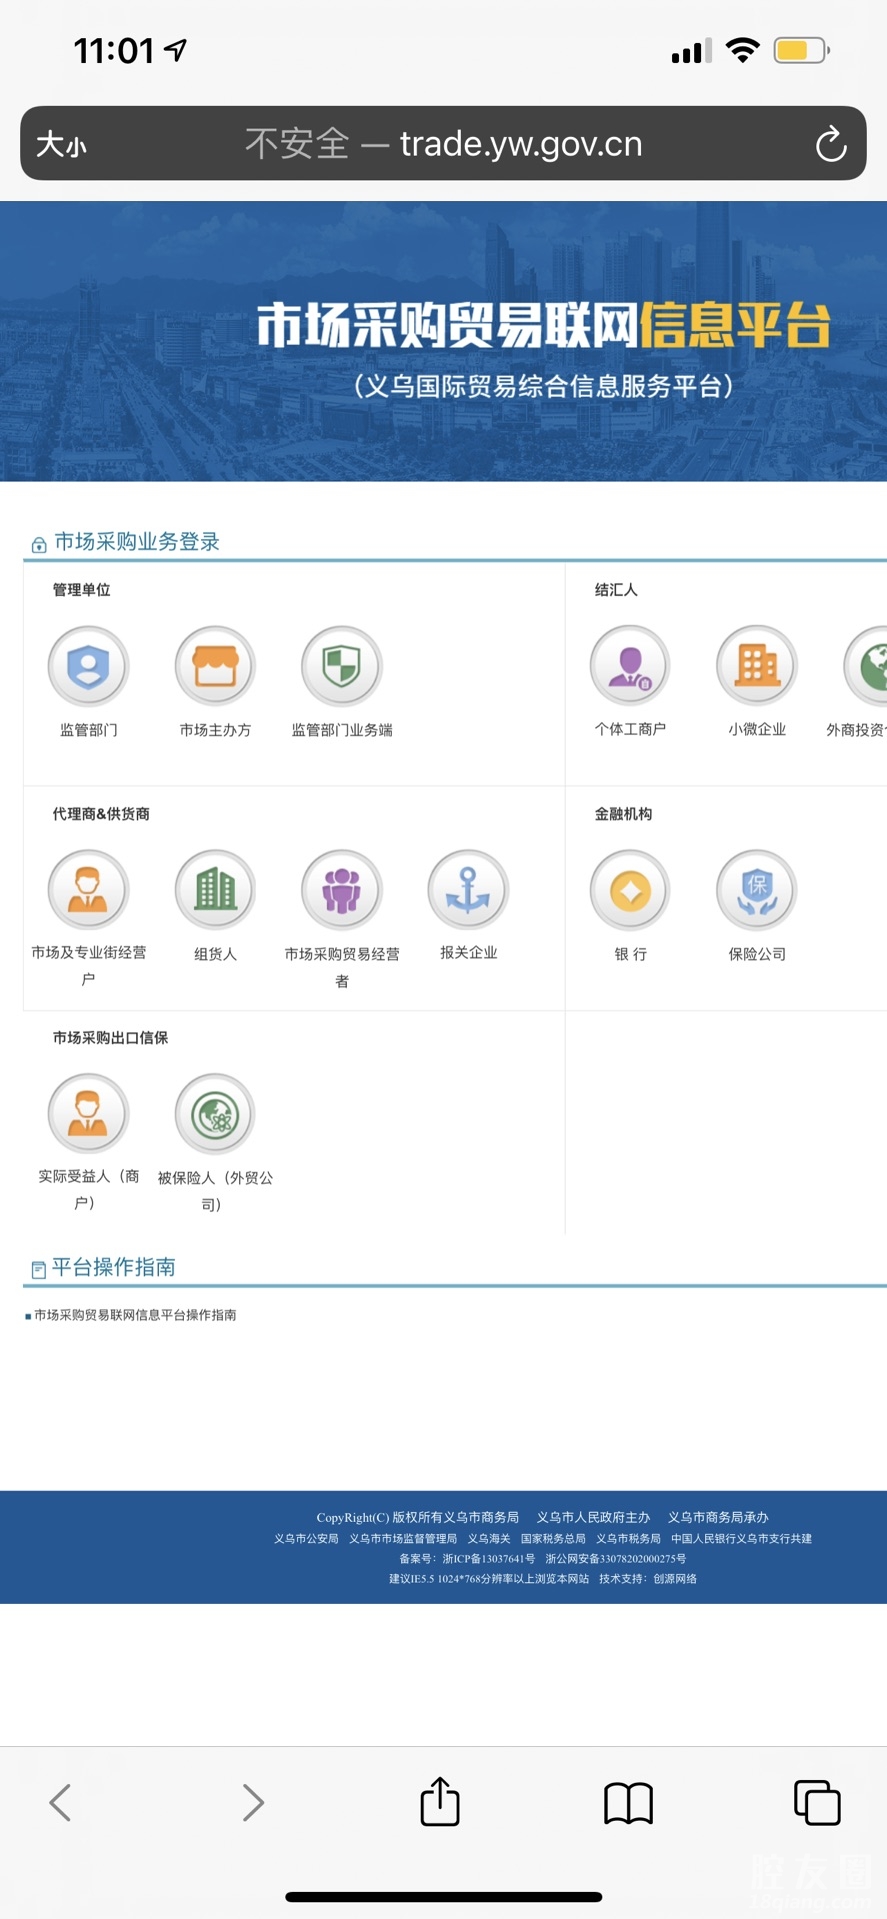
Task: Open the 大小 text size menu
Action: 62,145
